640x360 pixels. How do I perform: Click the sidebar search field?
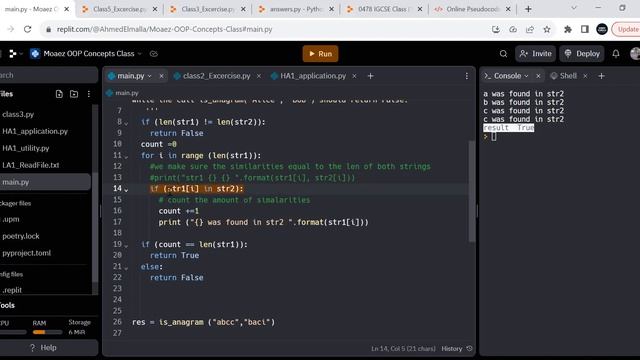tap(48, 76)
